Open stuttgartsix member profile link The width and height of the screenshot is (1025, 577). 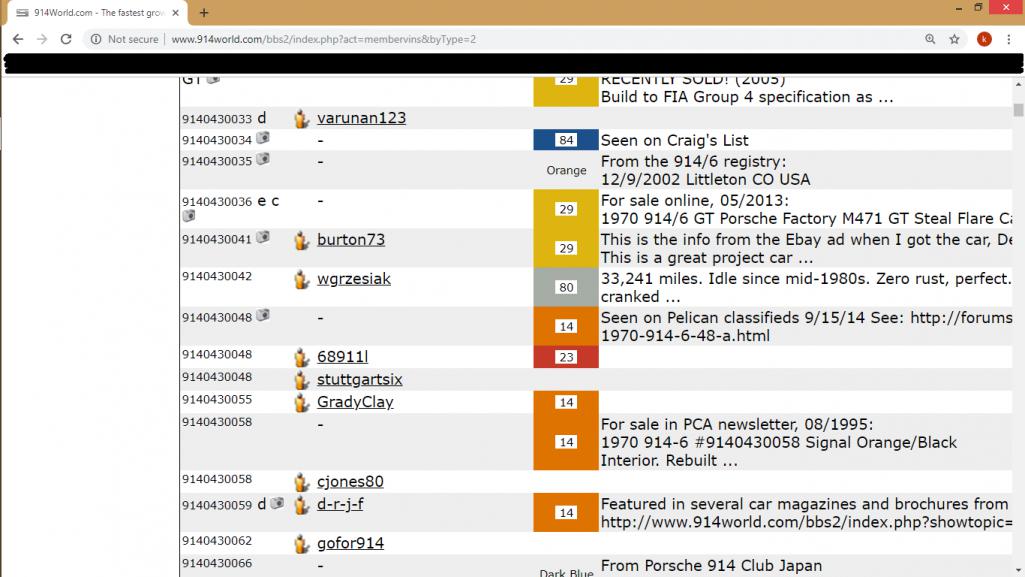(360, 379)
